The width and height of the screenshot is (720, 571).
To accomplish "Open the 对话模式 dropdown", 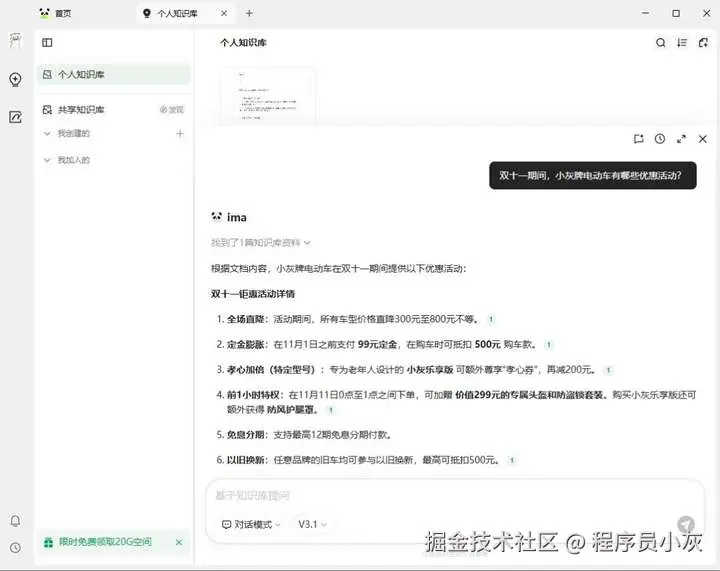I will point(251,524).
